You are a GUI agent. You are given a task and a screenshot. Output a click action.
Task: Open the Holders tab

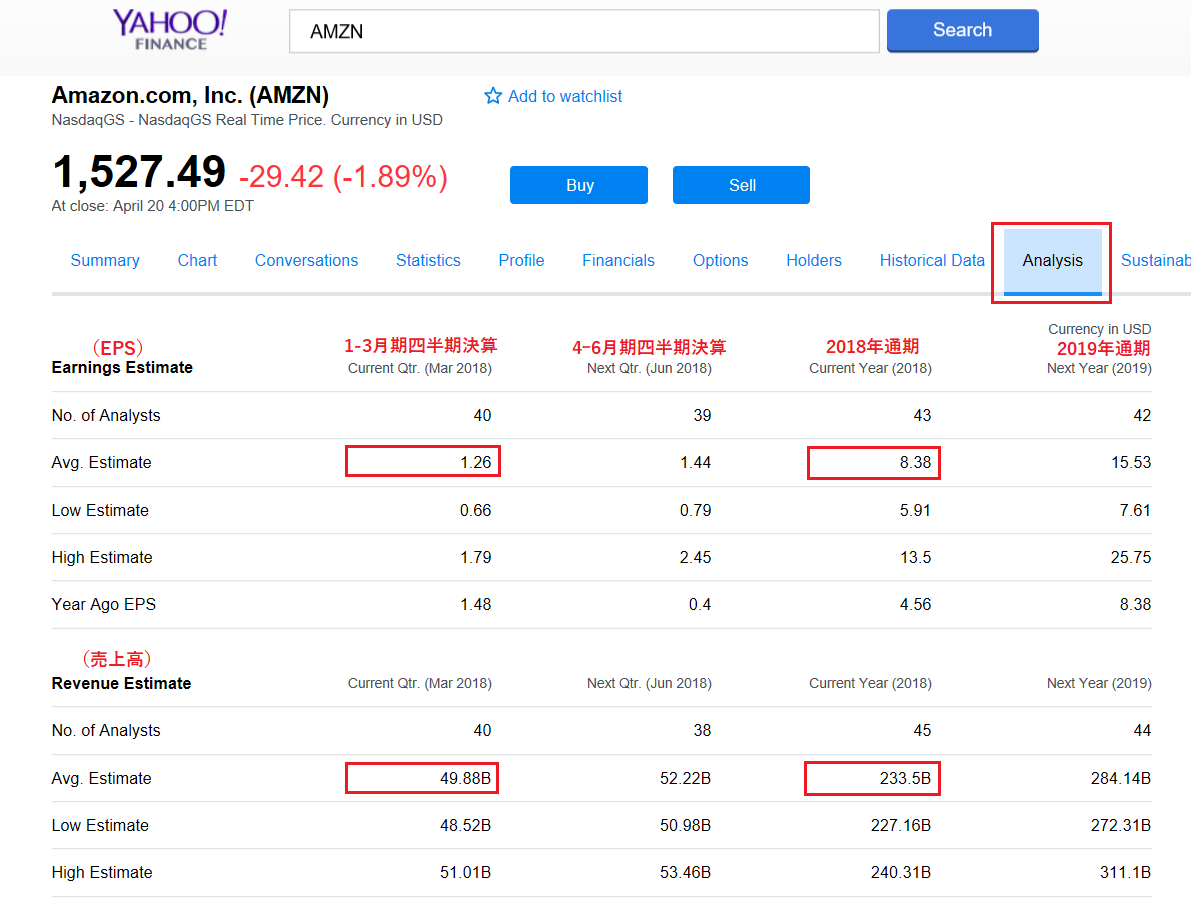813,260
